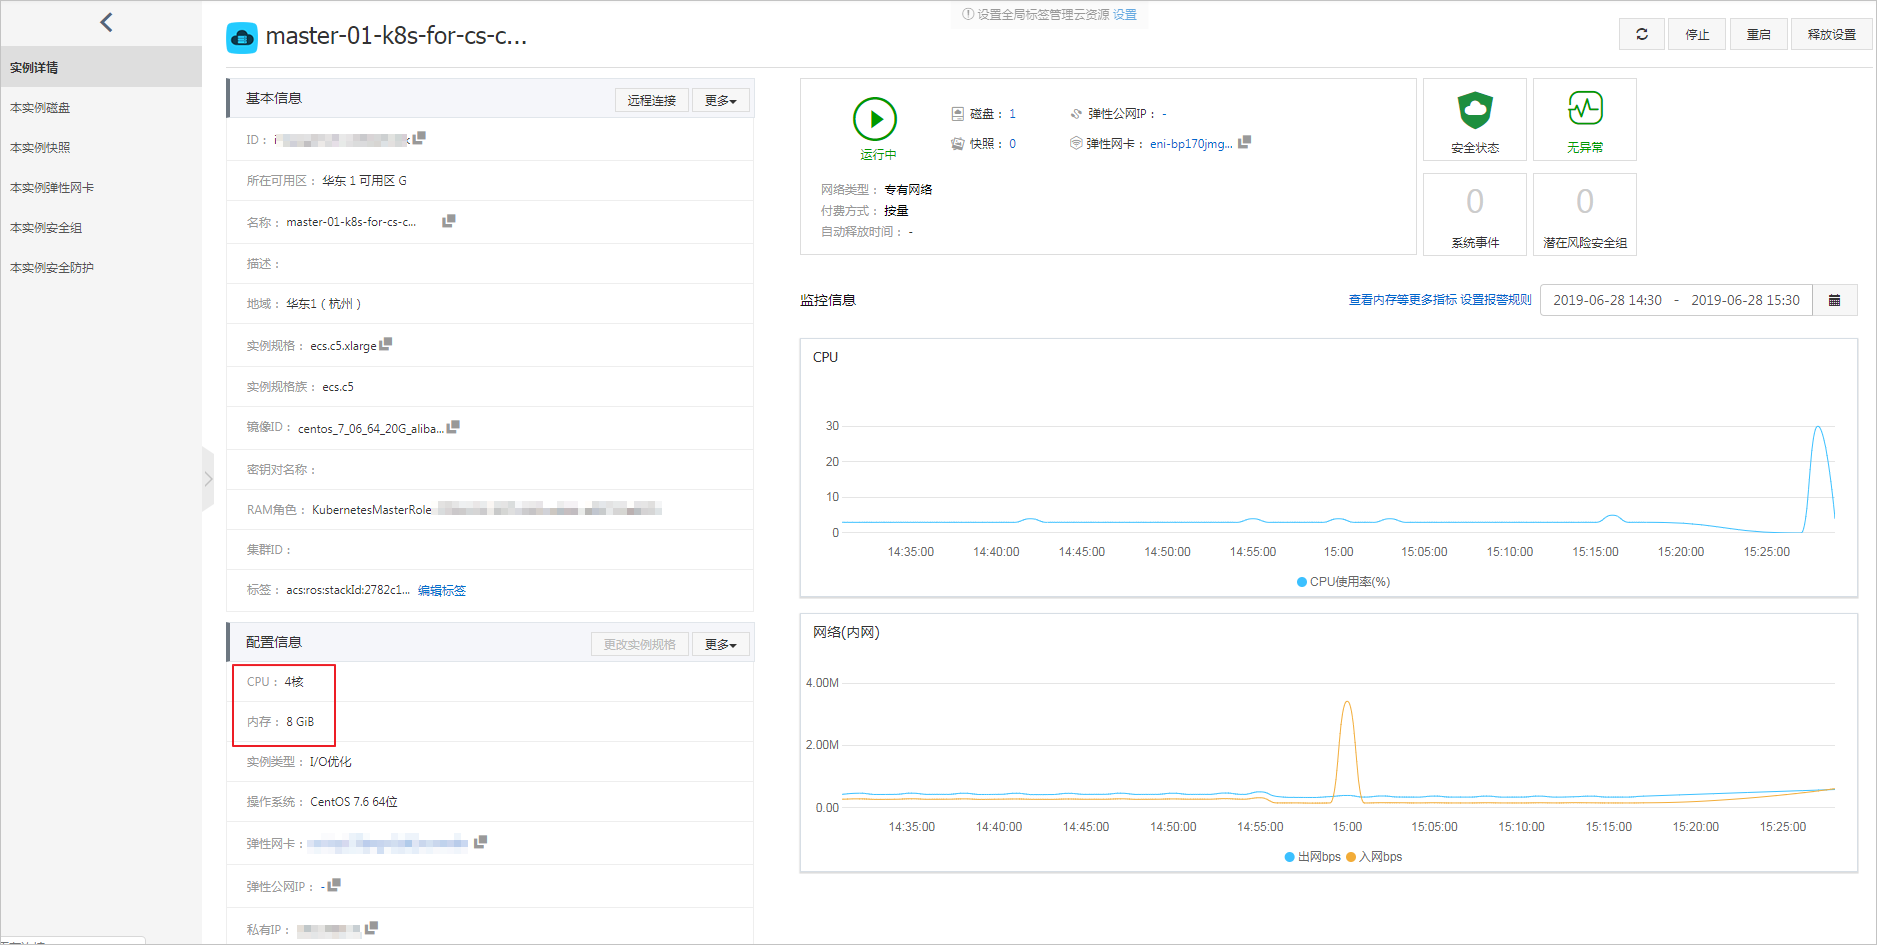
Task: Toggle 出网bps legend series
Action: (1312, 857)
